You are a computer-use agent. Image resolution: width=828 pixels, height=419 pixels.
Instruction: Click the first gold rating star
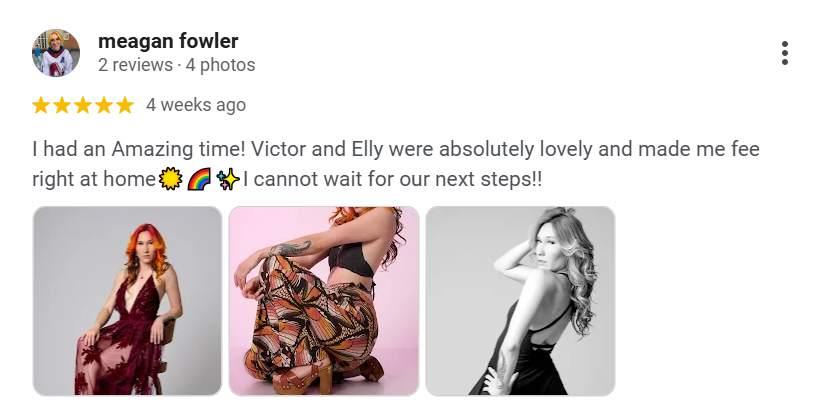click(x=41, y=105)
